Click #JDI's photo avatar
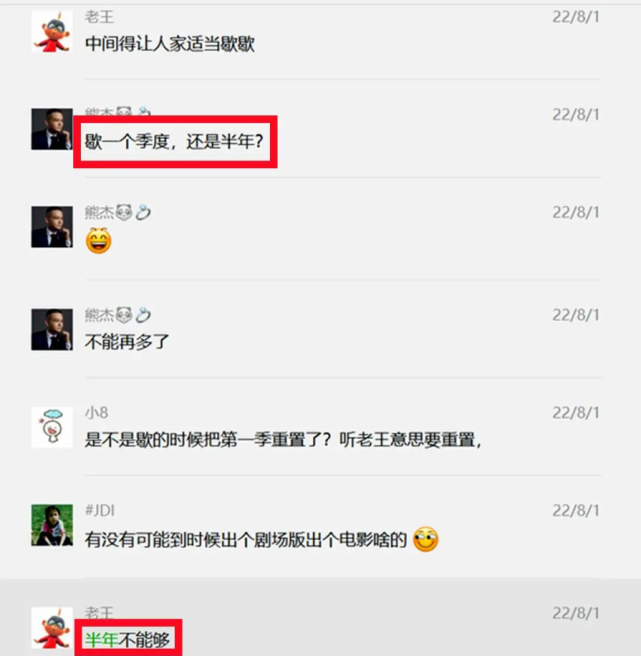This screenshot has height=656, width=641. (52, 525)
